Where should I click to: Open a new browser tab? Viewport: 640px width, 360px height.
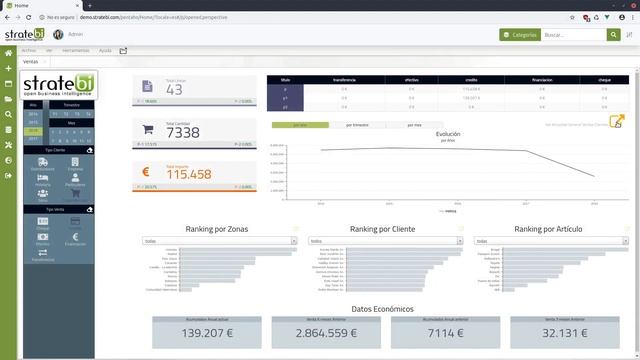point(90,6)
